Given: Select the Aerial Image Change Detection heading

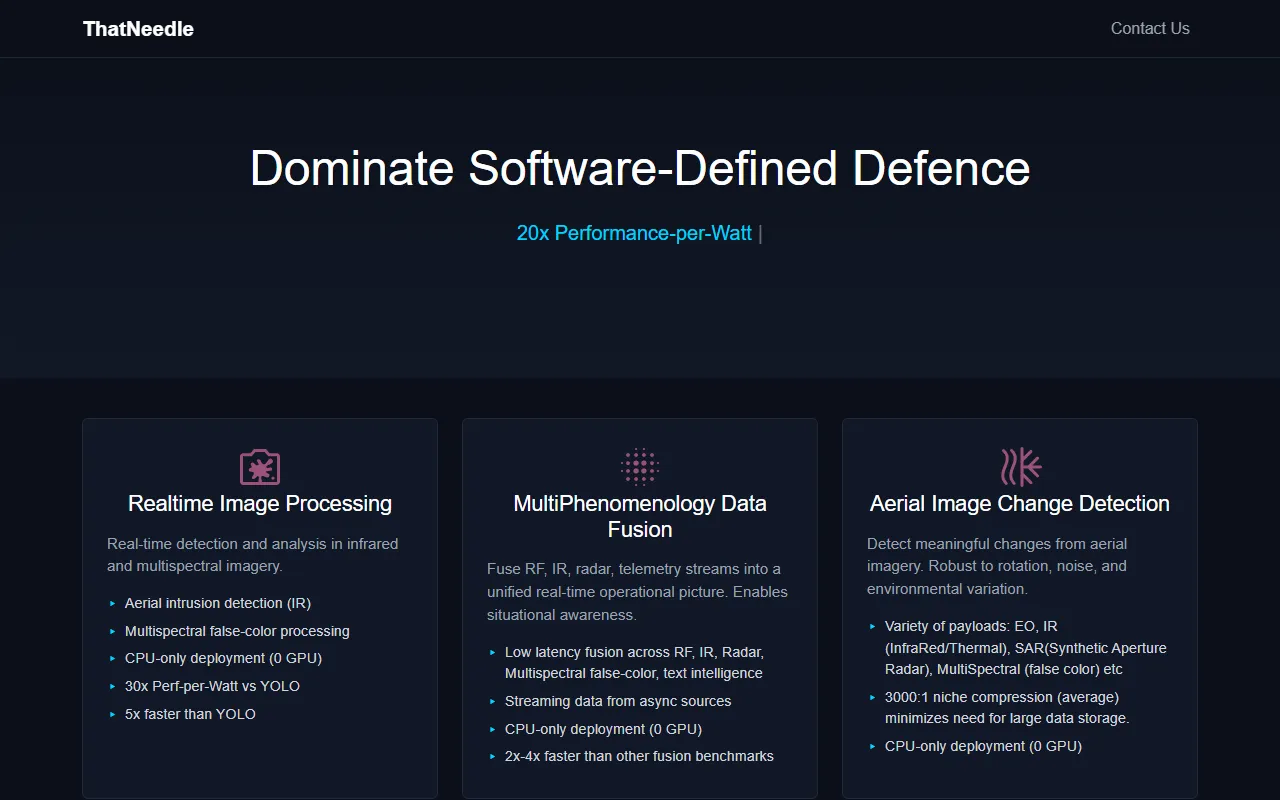Looking at the screenshot, I should pyautogui.click(x=1020, y=504).
